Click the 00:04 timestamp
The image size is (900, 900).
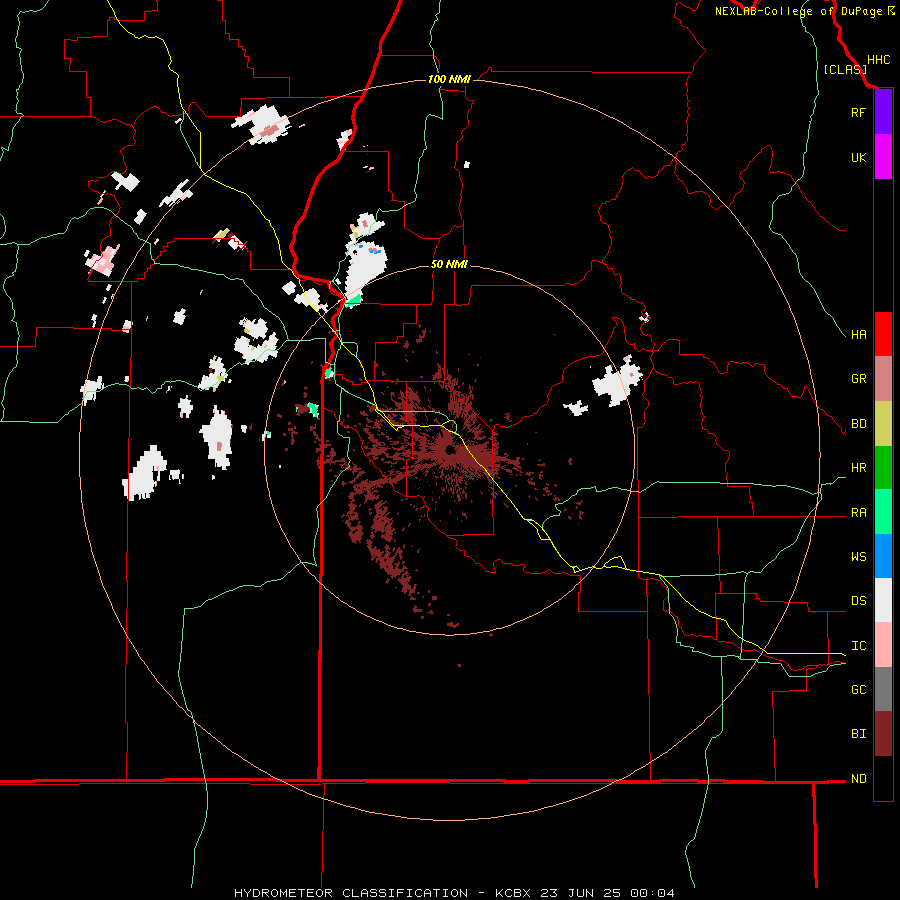click(652, 893)
